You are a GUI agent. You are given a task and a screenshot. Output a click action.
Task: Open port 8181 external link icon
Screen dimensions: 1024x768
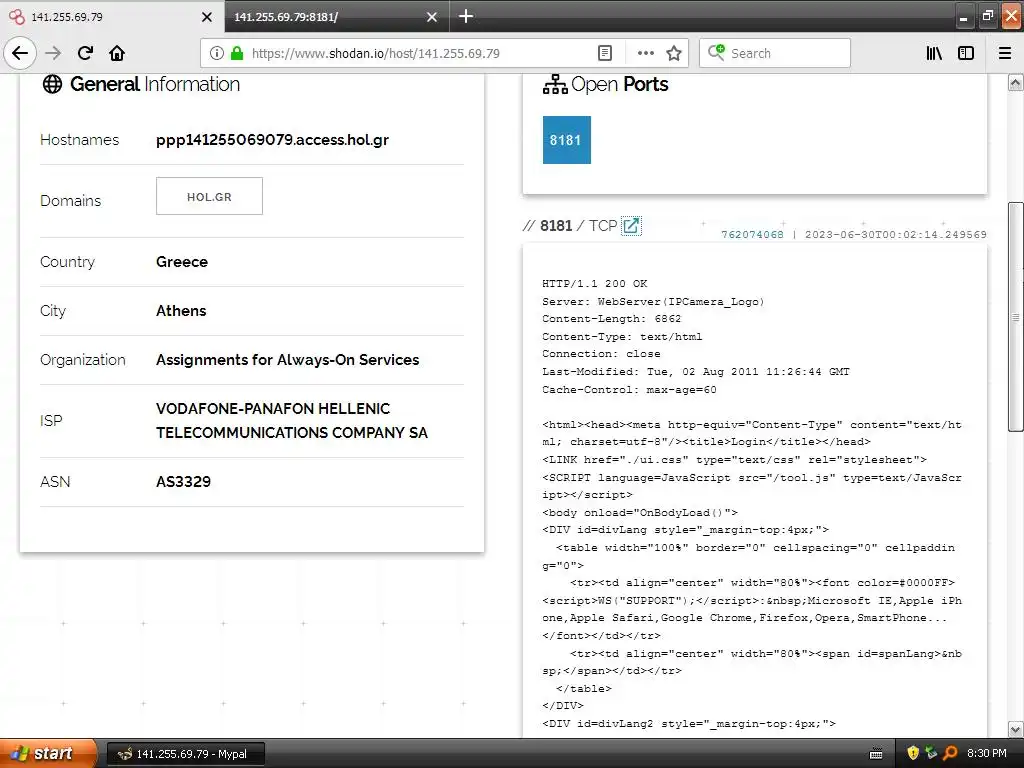(631, 225)
